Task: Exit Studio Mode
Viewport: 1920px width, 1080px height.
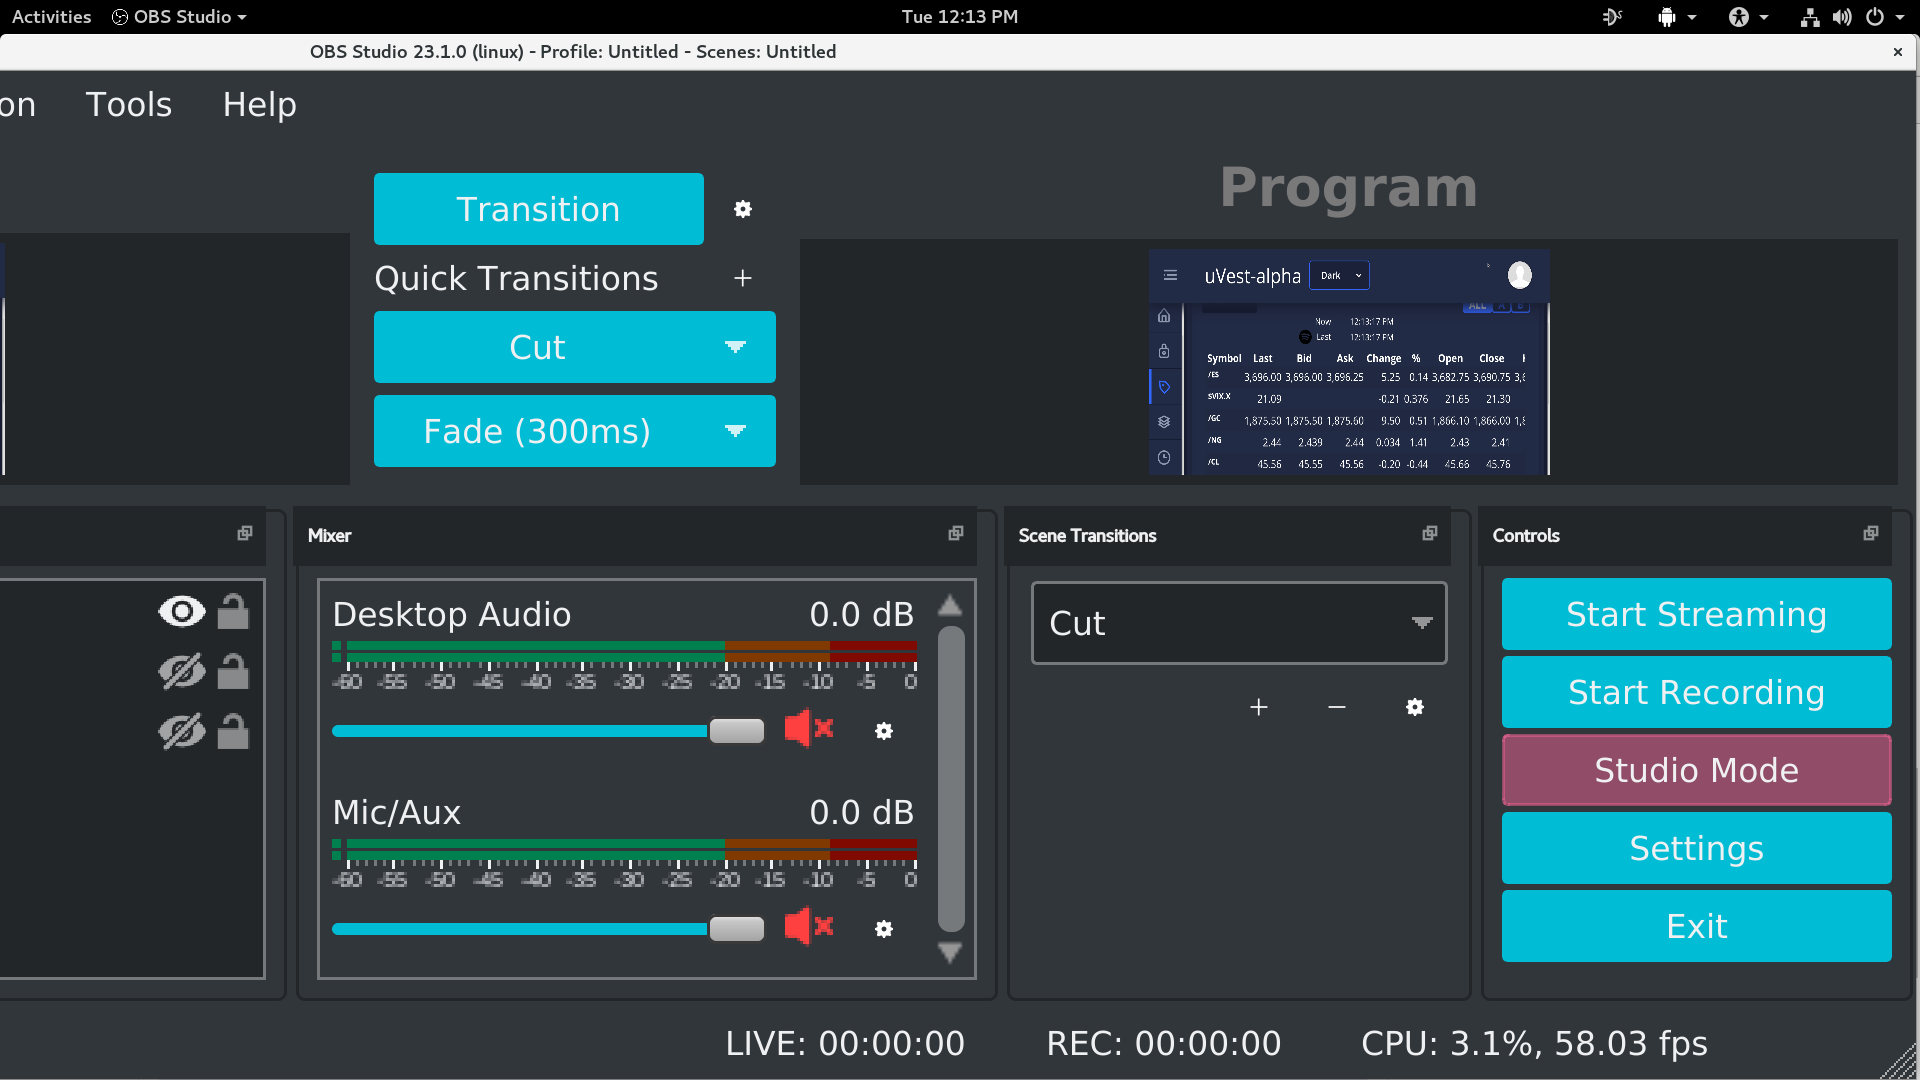Action: 1696,770
